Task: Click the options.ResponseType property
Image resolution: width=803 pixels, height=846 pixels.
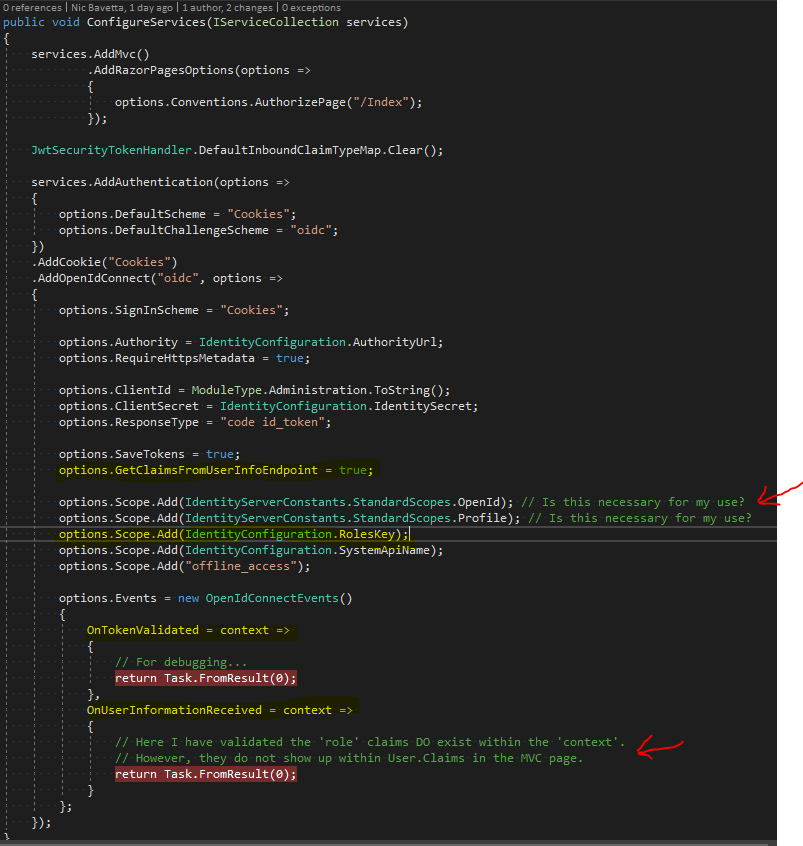Action: tap(128, 422)
